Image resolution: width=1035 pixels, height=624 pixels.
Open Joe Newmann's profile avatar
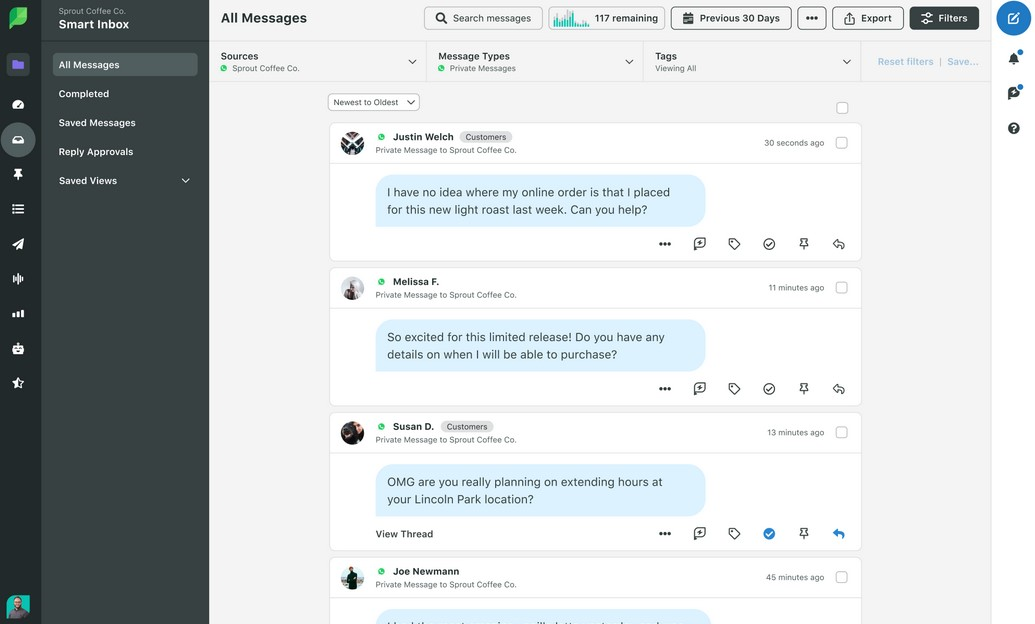(x=352, y=578)
